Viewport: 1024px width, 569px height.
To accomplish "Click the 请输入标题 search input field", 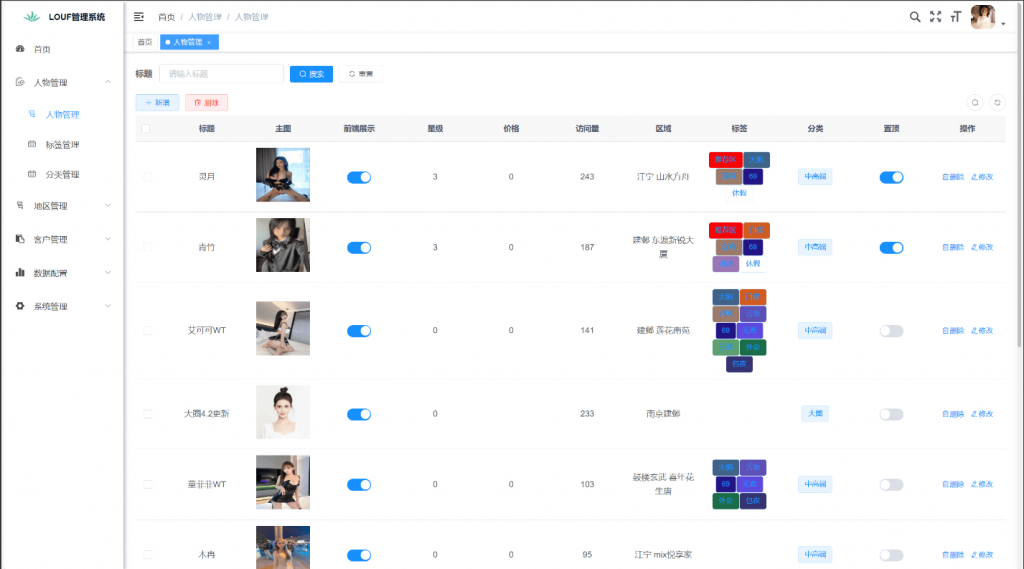I will click(221, 74).
